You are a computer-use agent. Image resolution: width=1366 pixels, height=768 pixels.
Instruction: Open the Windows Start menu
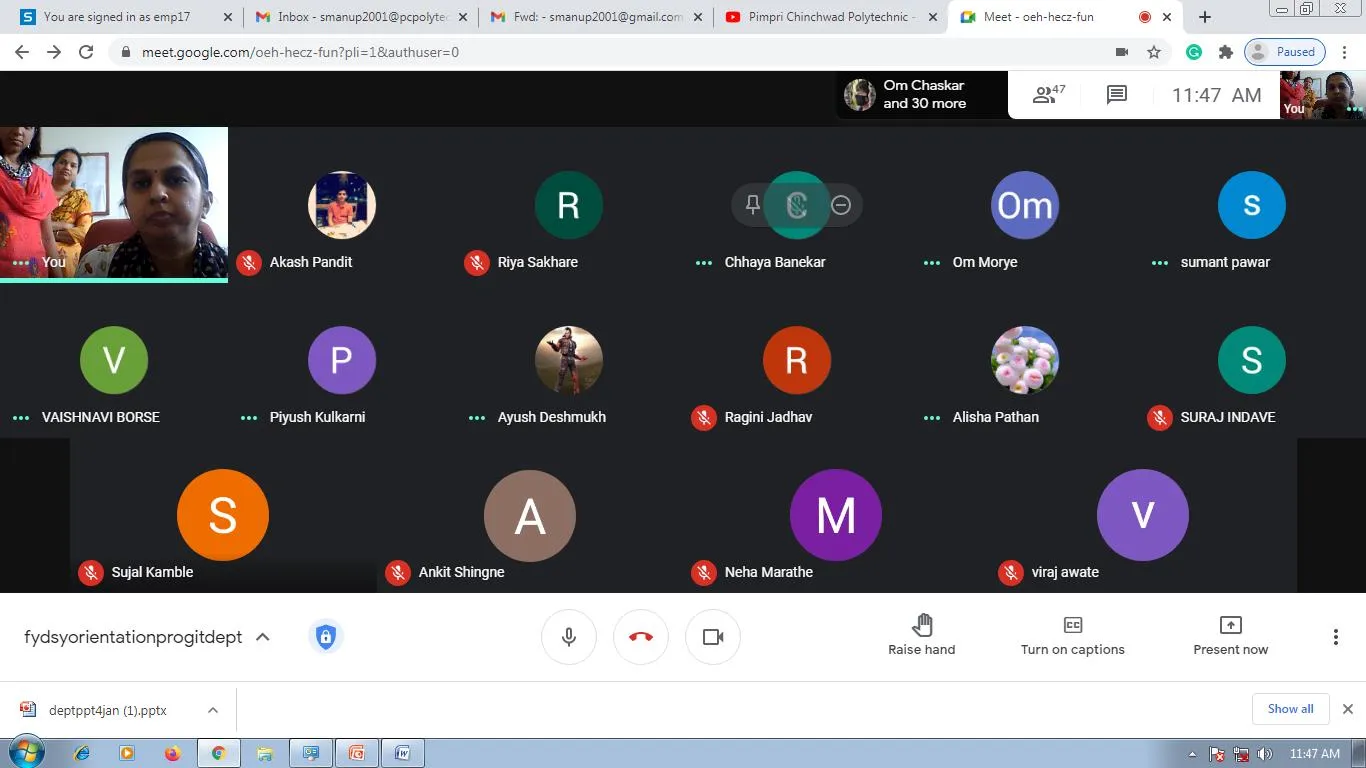click(25, 753)
